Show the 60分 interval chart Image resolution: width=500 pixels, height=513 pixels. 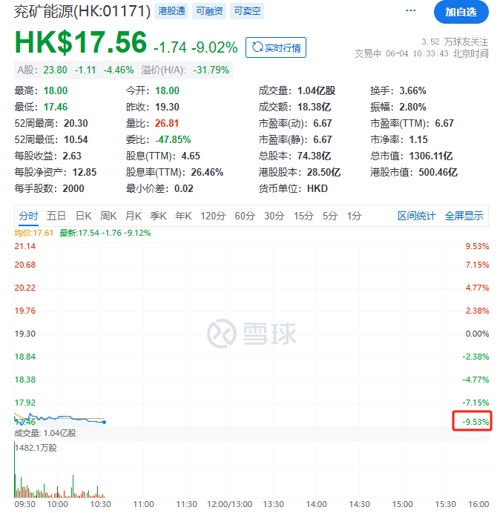point(245,216)
